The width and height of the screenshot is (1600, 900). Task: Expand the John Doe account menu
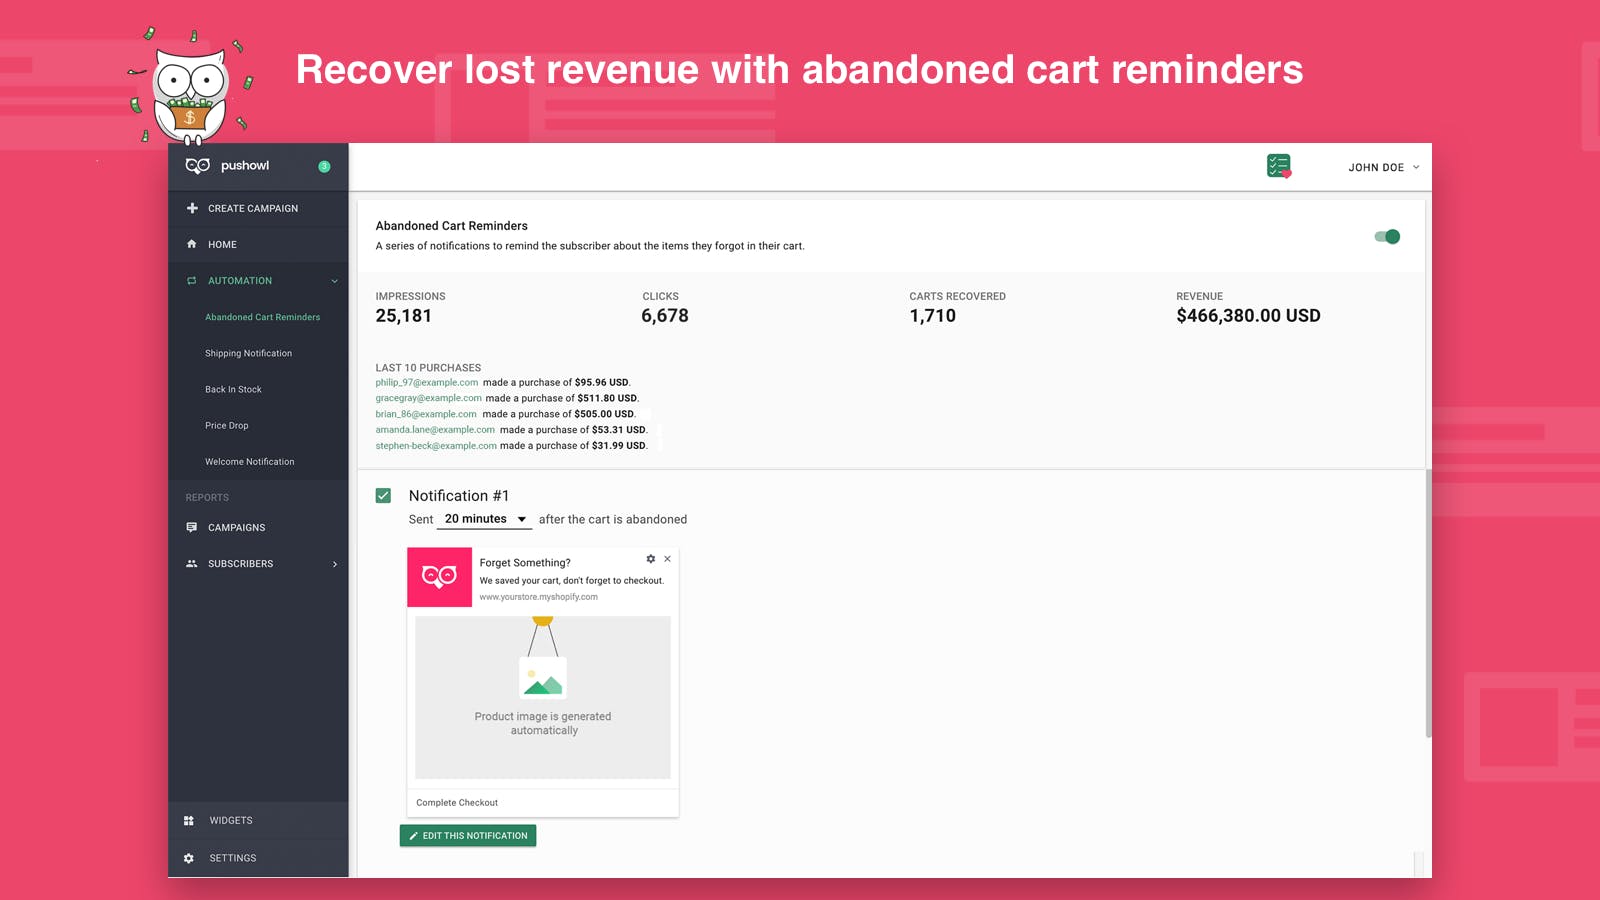(1384, 167)
